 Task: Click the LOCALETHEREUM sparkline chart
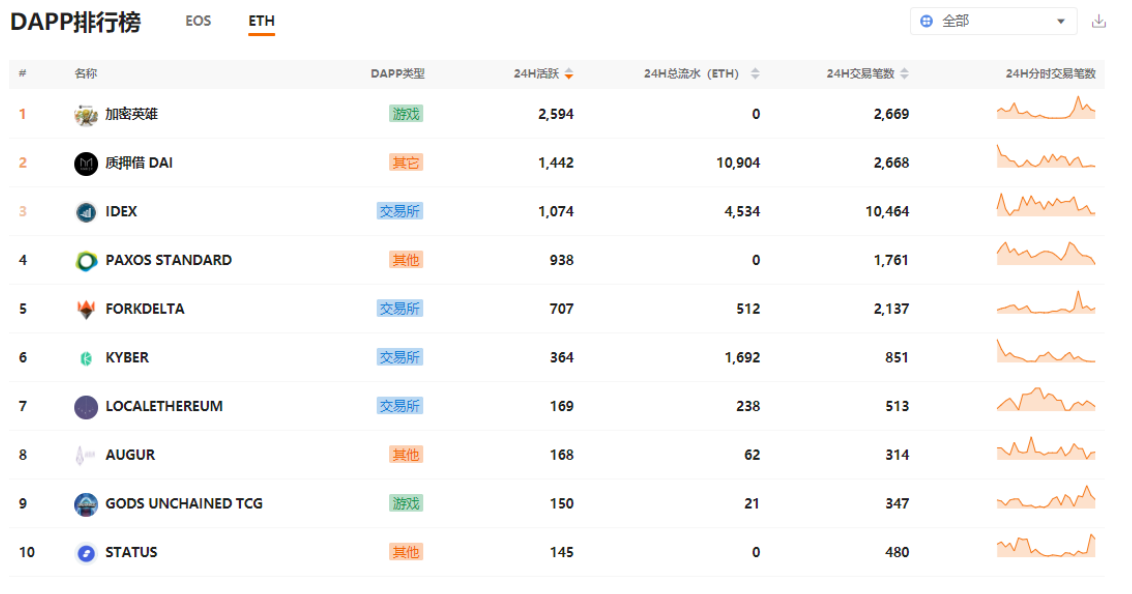[x=1046, y=399]
